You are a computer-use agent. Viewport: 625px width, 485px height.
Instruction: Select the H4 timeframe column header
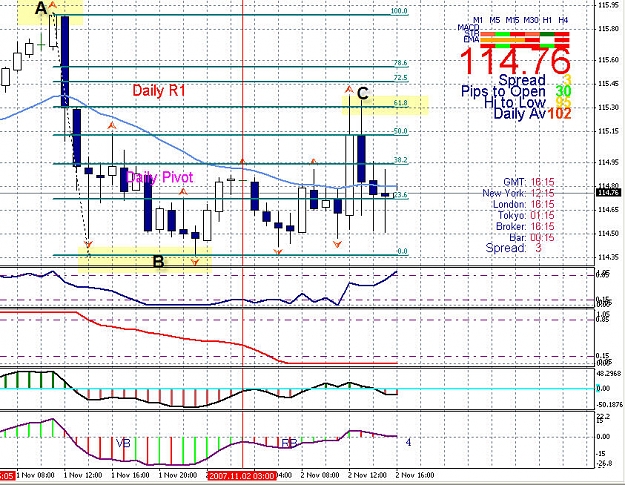(x=563, y=20)
